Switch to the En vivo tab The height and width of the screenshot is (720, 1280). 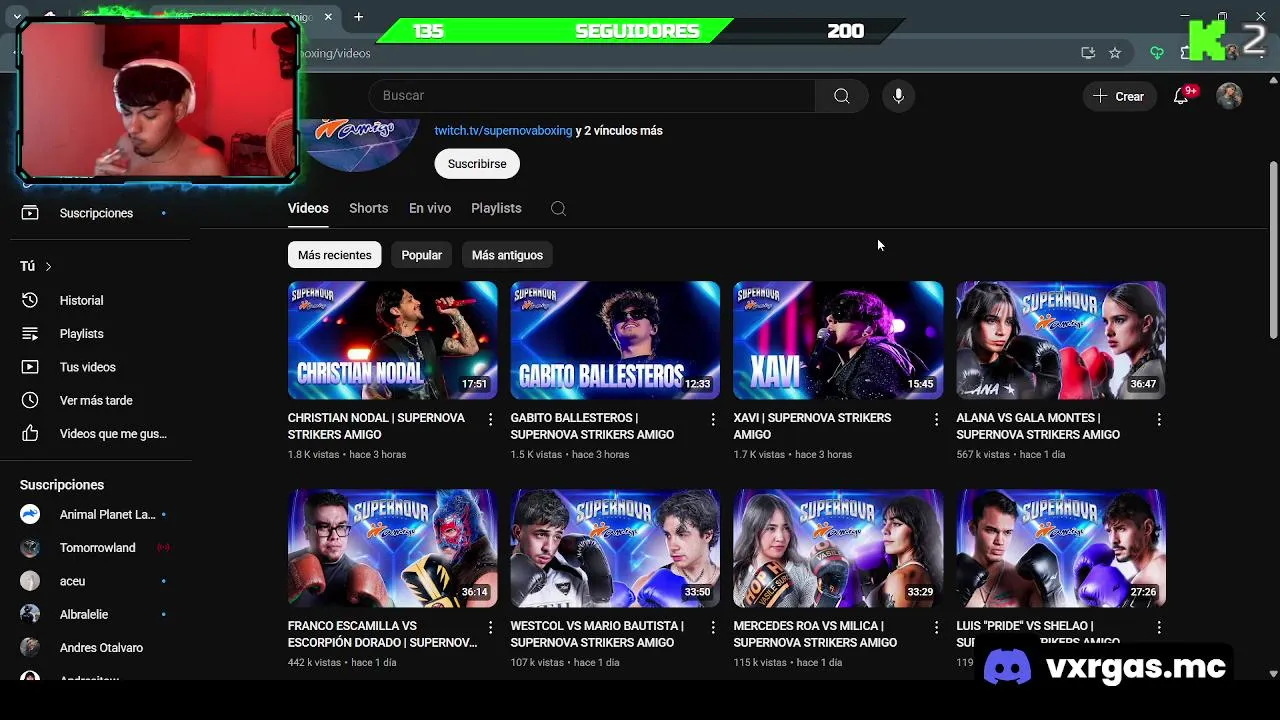pos(430,208)
